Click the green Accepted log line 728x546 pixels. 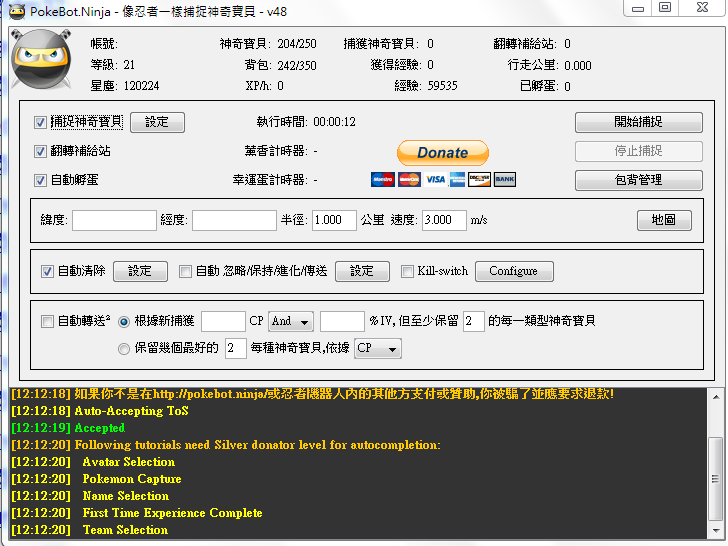68,428
